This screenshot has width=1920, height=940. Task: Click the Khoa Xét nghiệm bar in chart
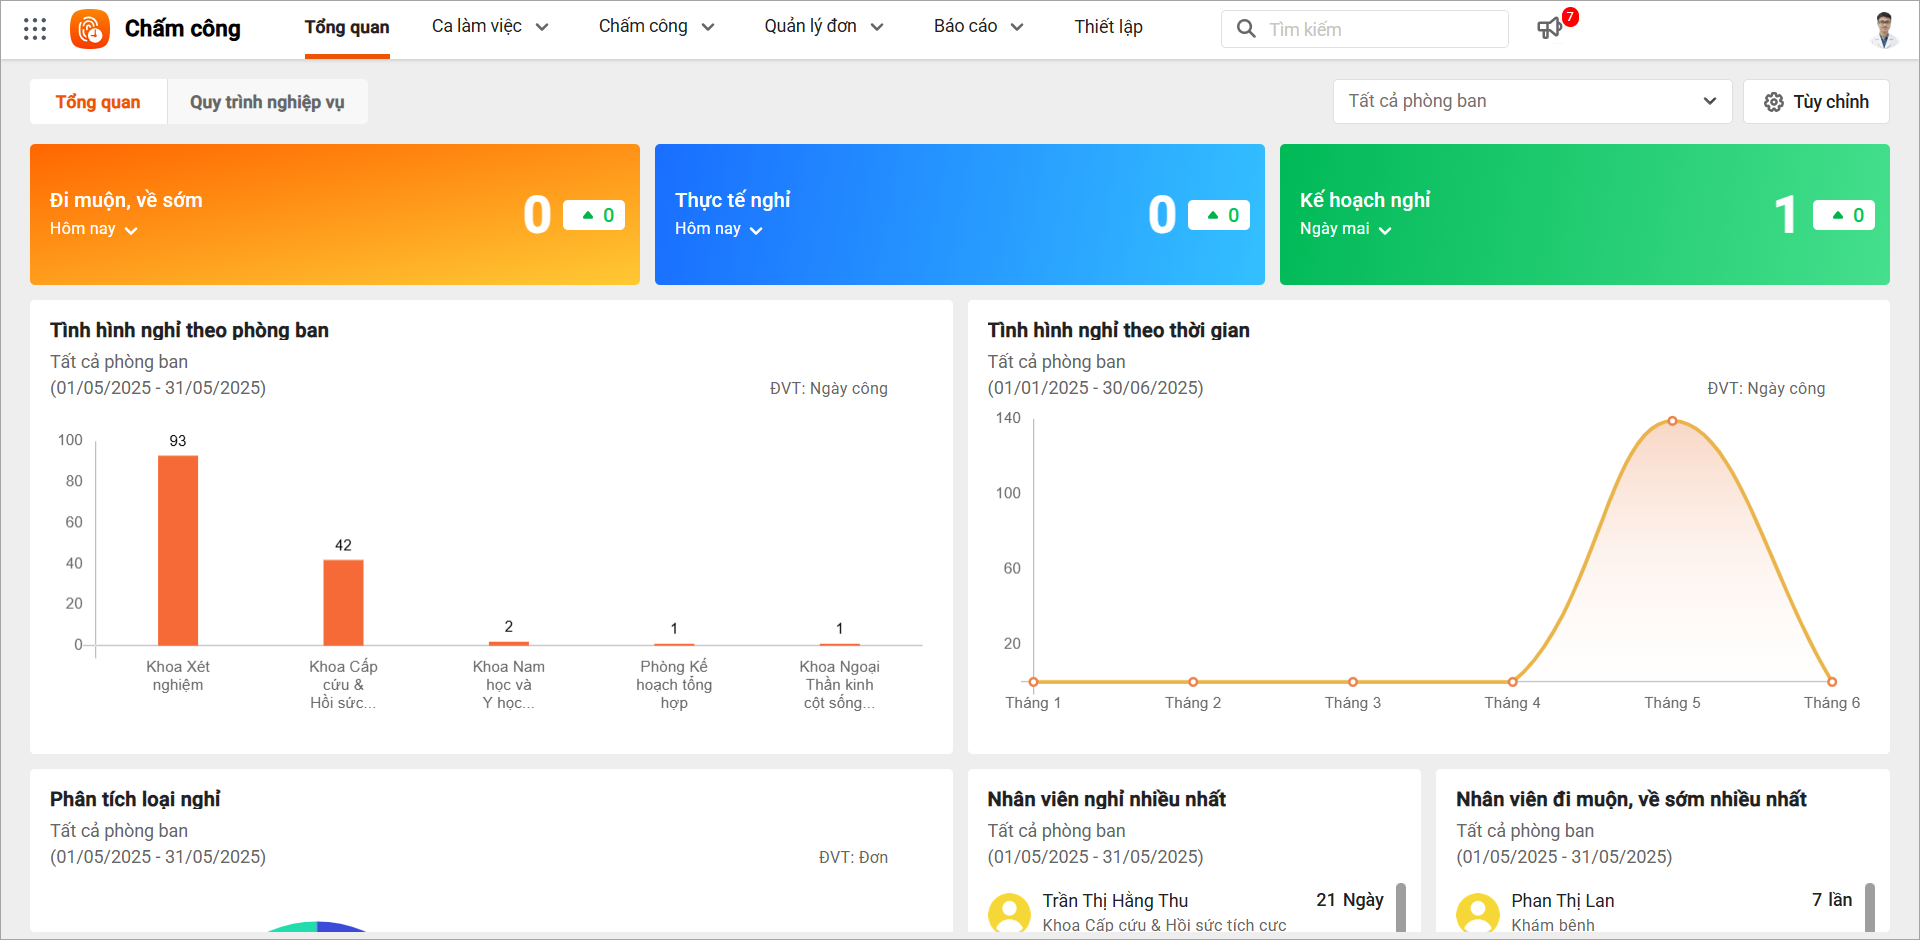point(178,550)
